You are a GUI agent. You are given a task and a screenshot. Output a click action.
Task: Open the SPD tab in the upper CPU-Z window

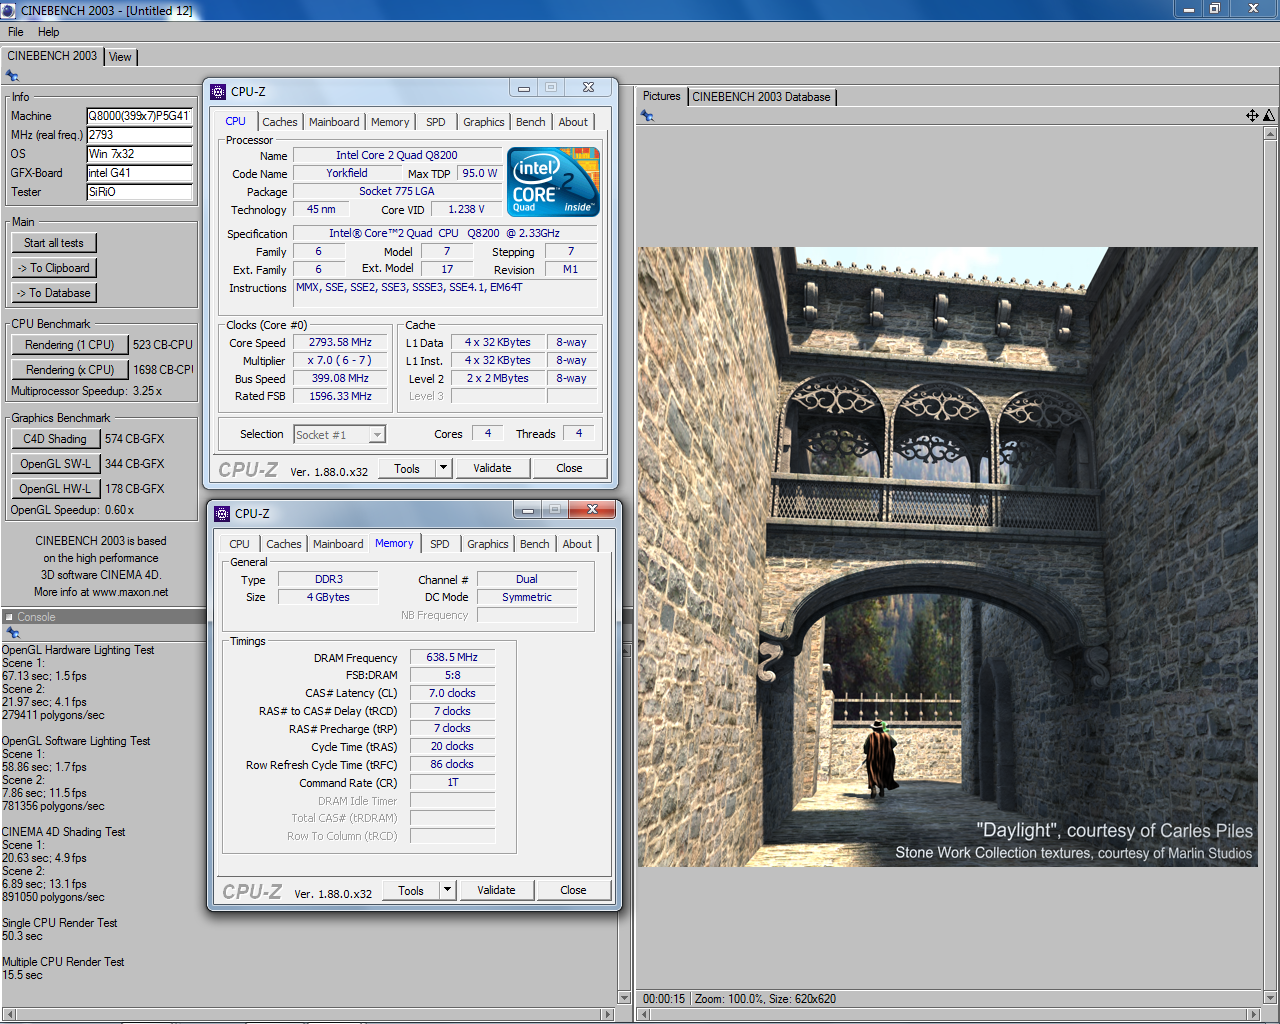pyautogui.click(x=436, y=122)
